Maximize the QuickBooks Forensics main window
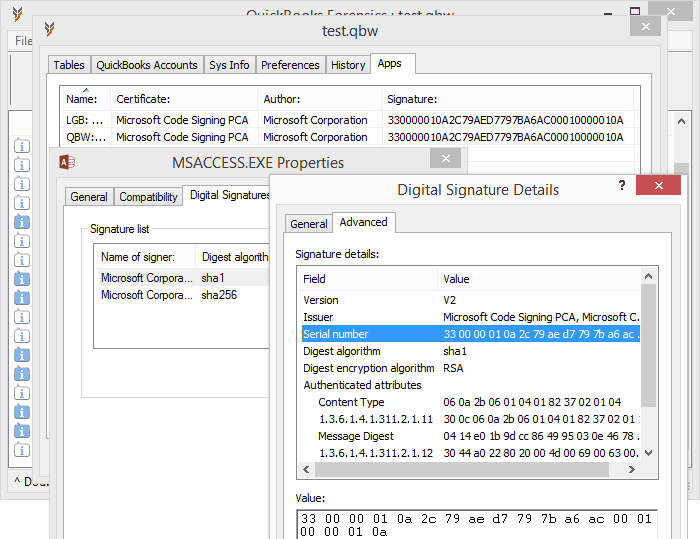 [x=635, y=11]
